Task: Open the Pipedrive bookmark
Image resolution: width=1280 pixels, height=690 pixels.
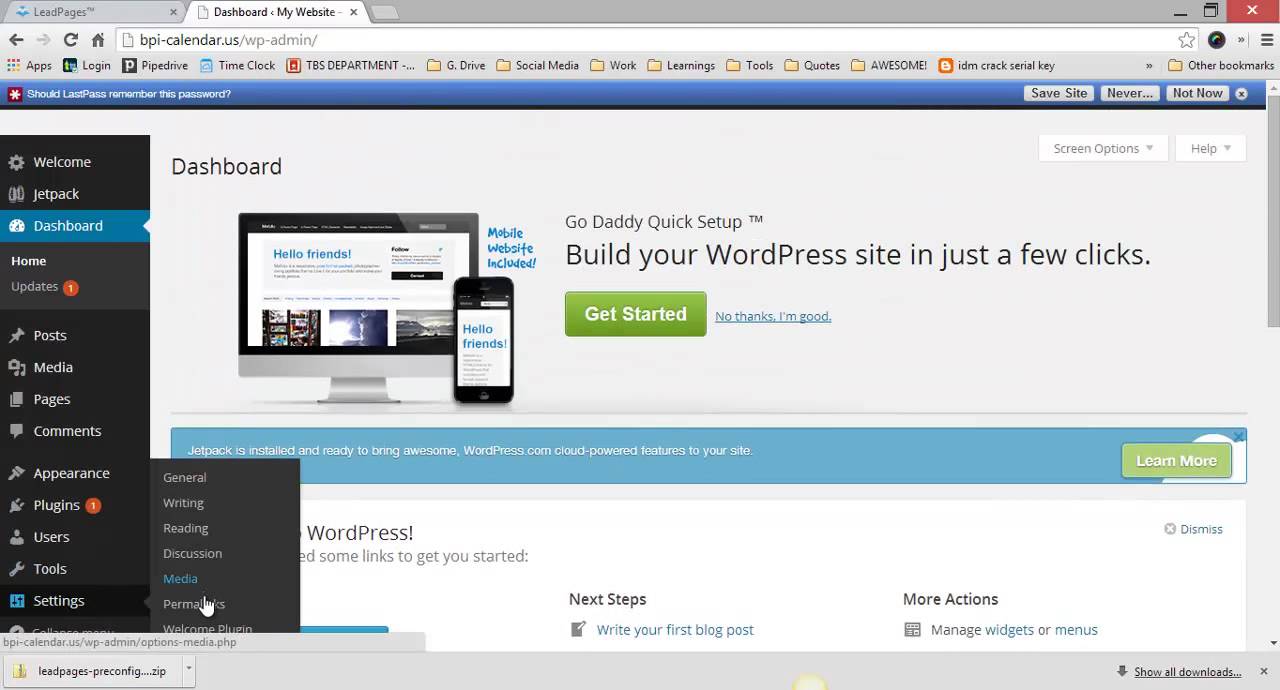Action: click(155, 65)
